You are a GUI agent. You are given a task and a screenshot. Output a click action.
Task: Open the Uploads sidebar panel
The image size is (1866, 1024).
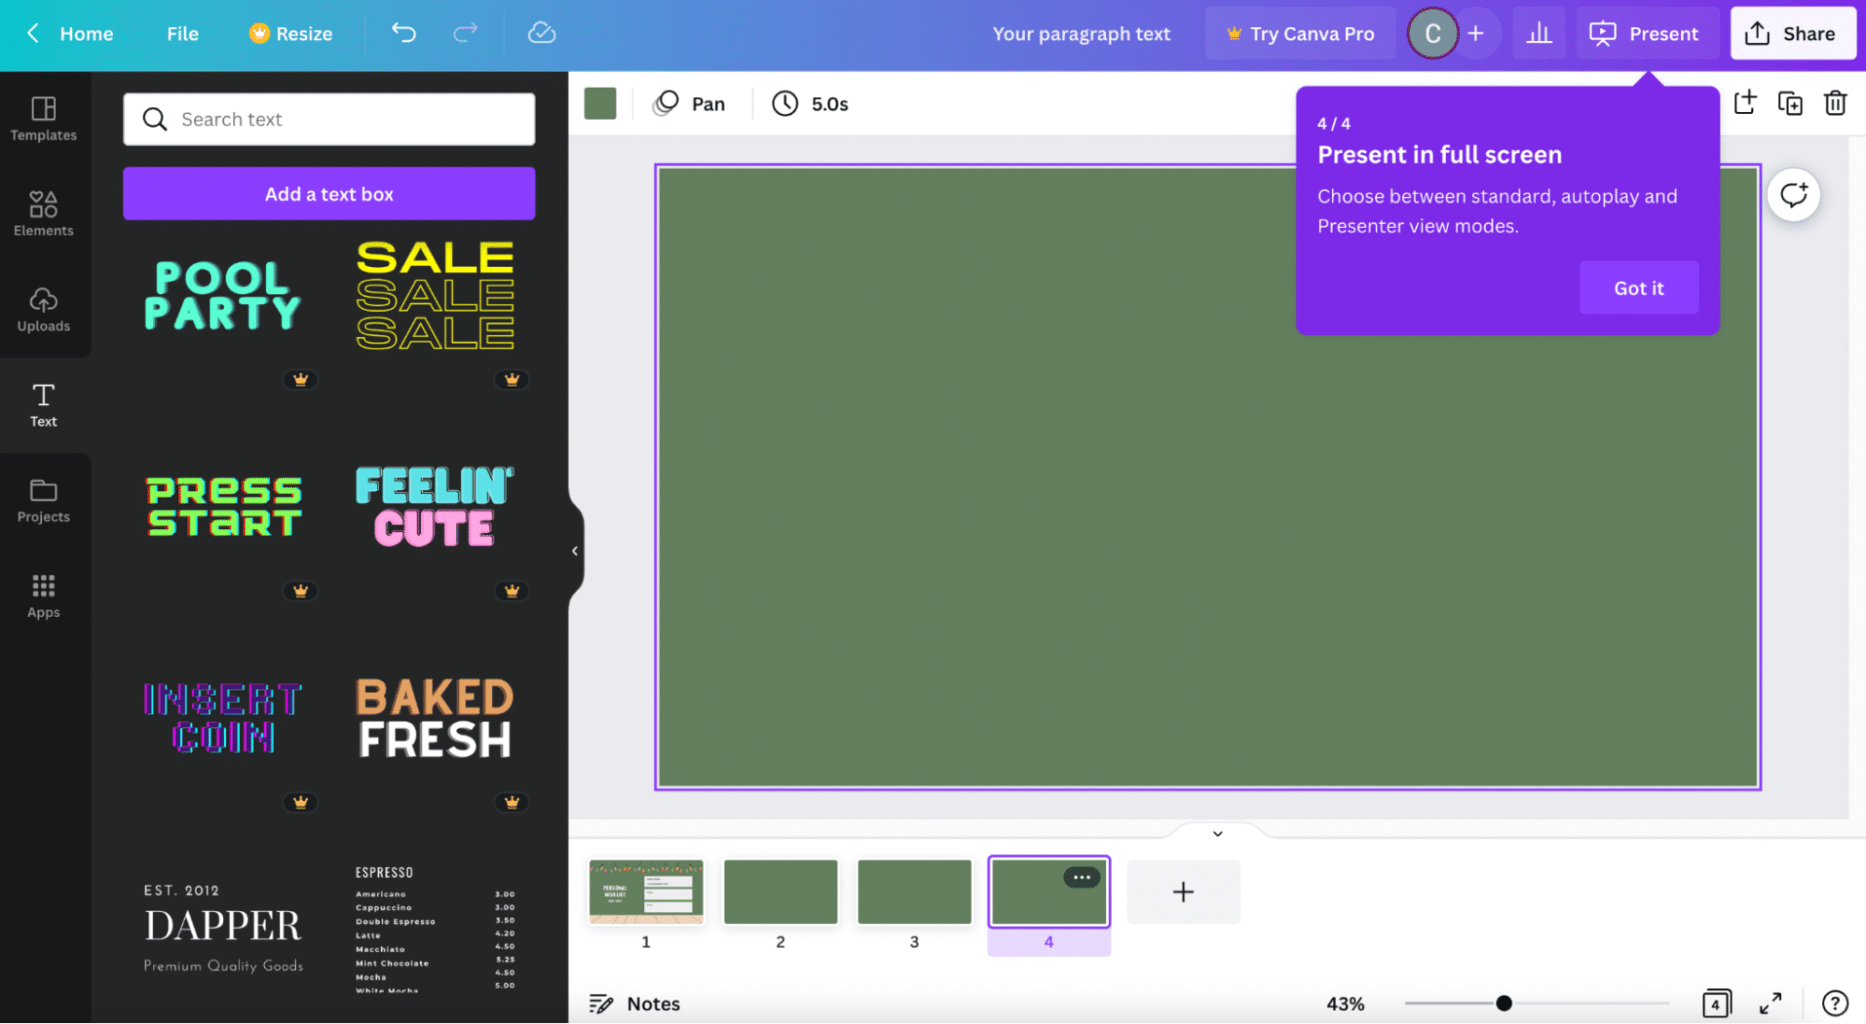(x=43, y=309)
